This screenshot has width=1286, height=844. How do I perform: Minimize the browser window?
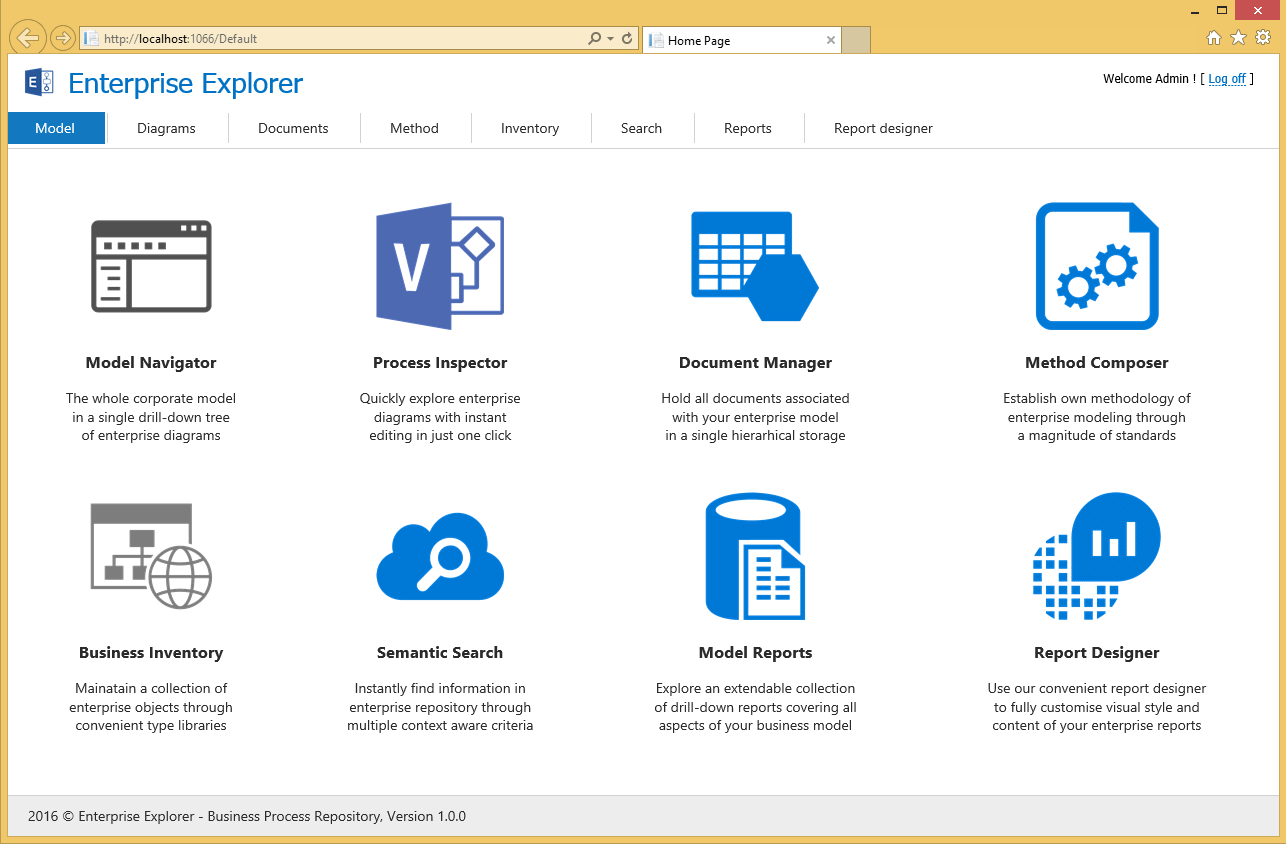(x=1193, y=10)
